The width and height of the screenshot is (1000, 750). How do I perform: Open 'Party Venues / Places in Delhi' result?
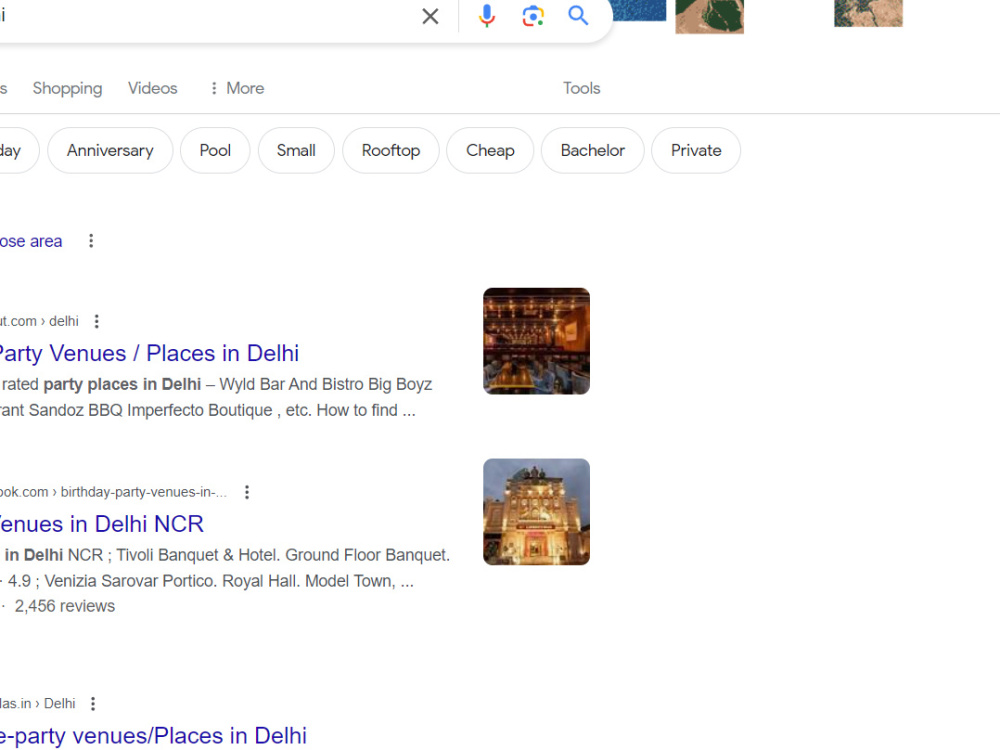point(149,353)
